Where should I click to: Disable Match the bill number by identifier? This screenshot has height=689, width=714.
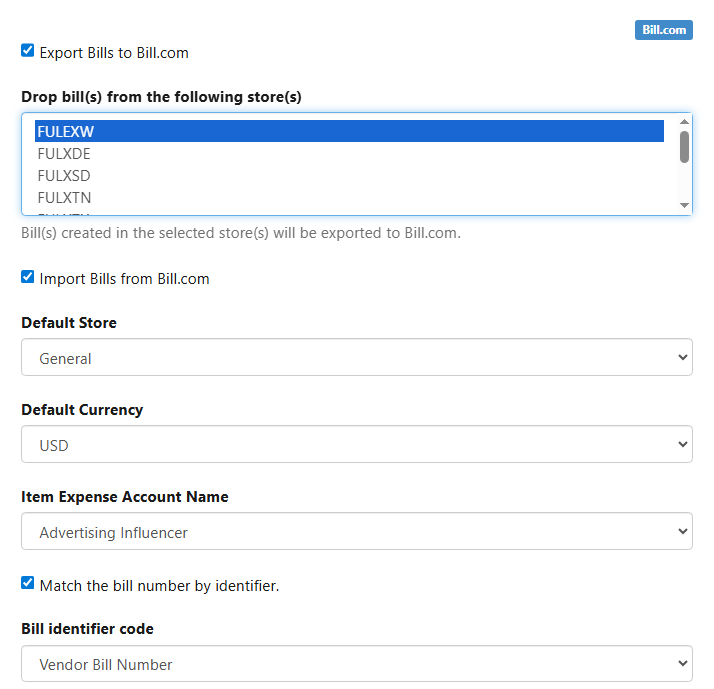(28, 583)
